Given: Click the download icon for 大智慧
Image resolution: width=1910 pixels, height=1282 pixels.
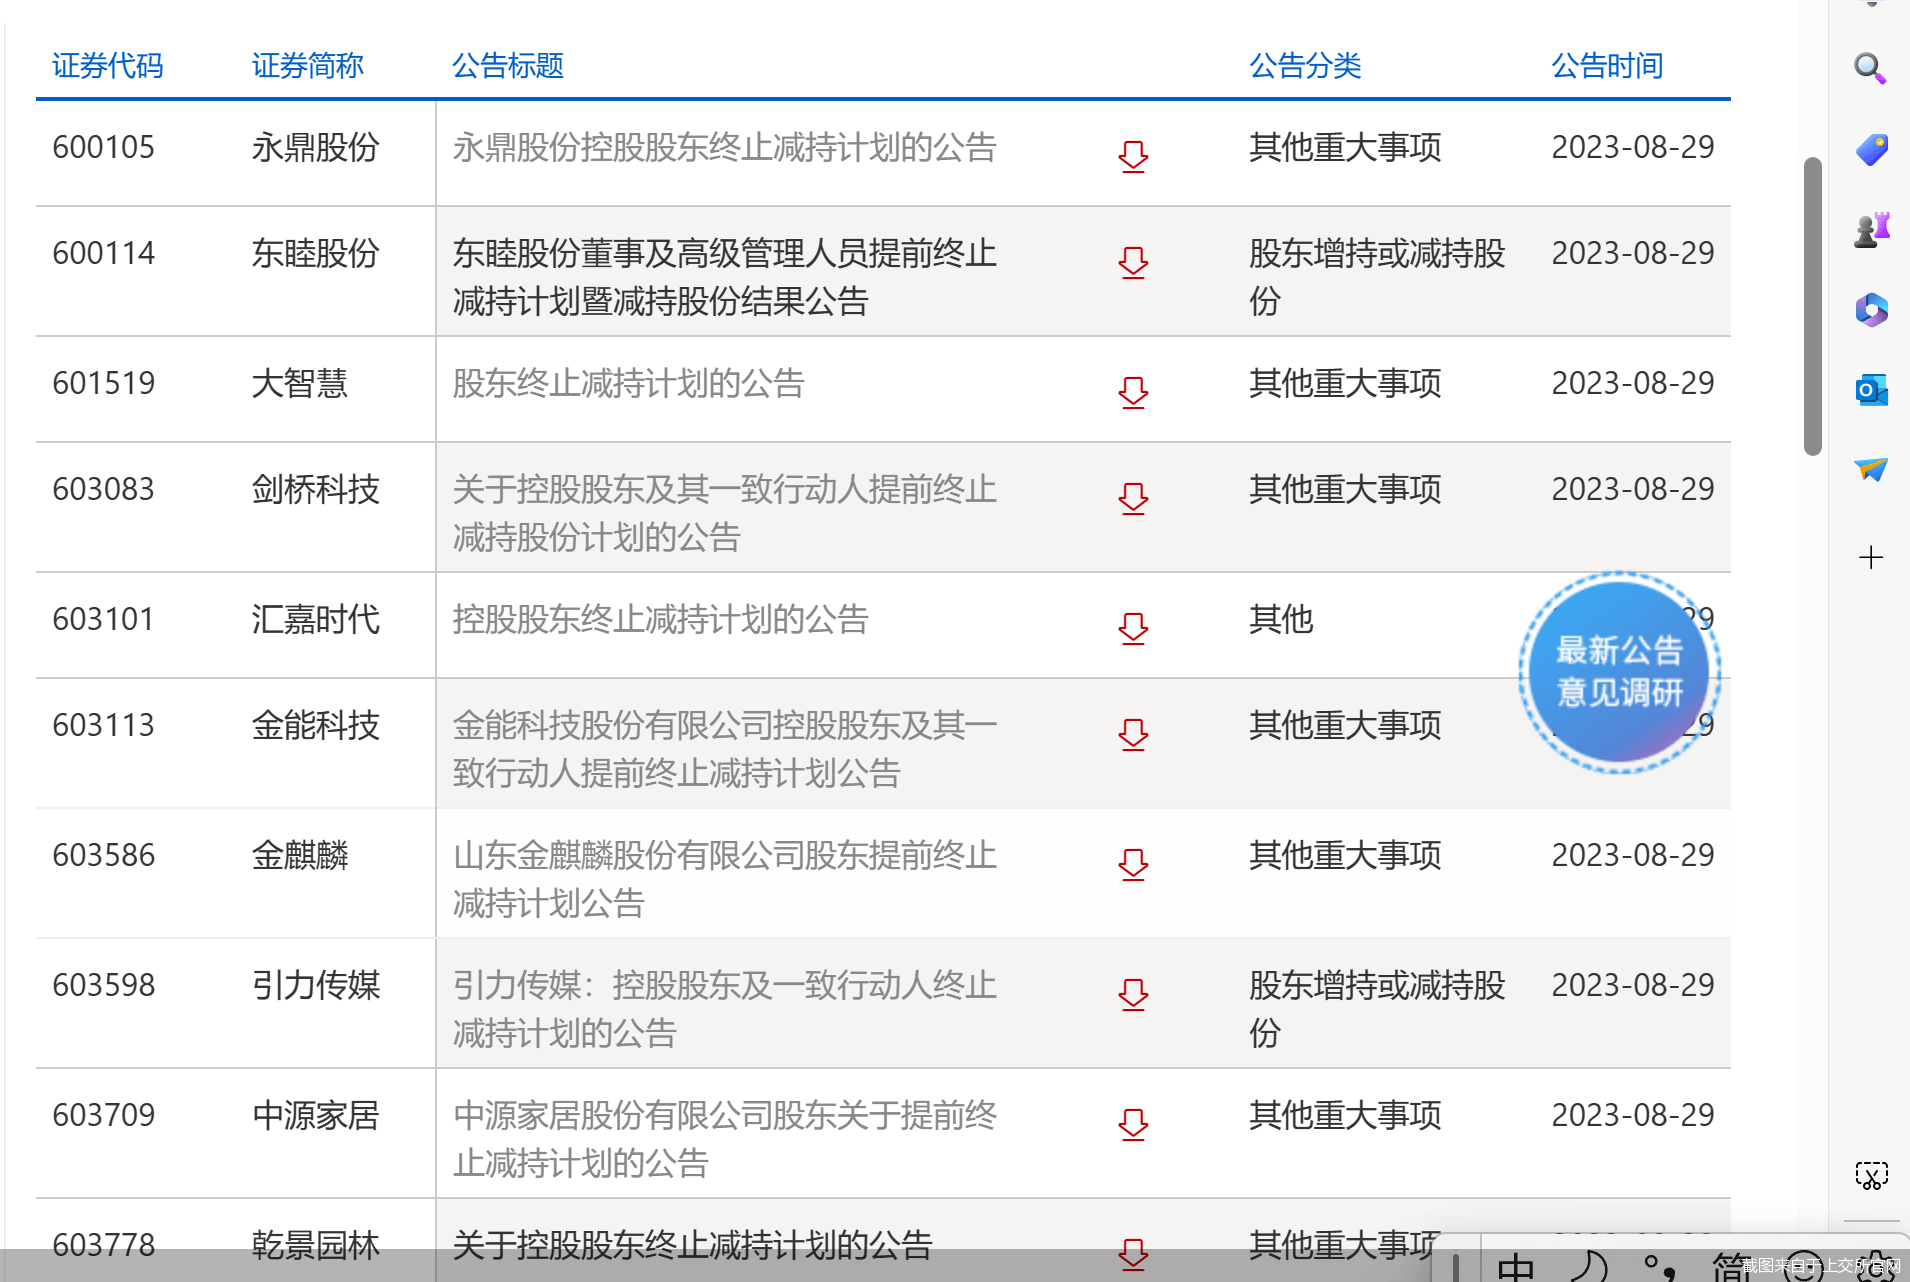Looking at the screenshot, I should (1132, 392).
